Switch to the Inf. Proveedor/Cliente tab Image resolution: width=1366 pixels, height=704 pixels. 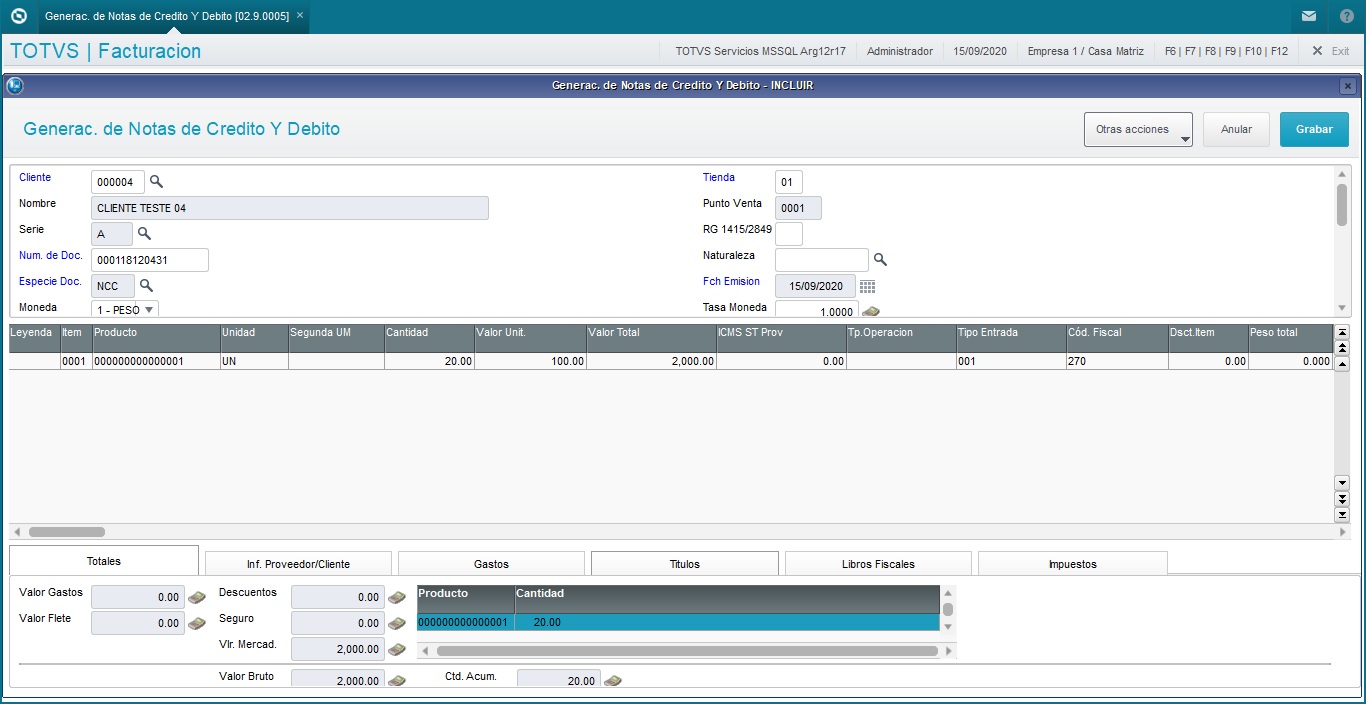pos(298,564)
